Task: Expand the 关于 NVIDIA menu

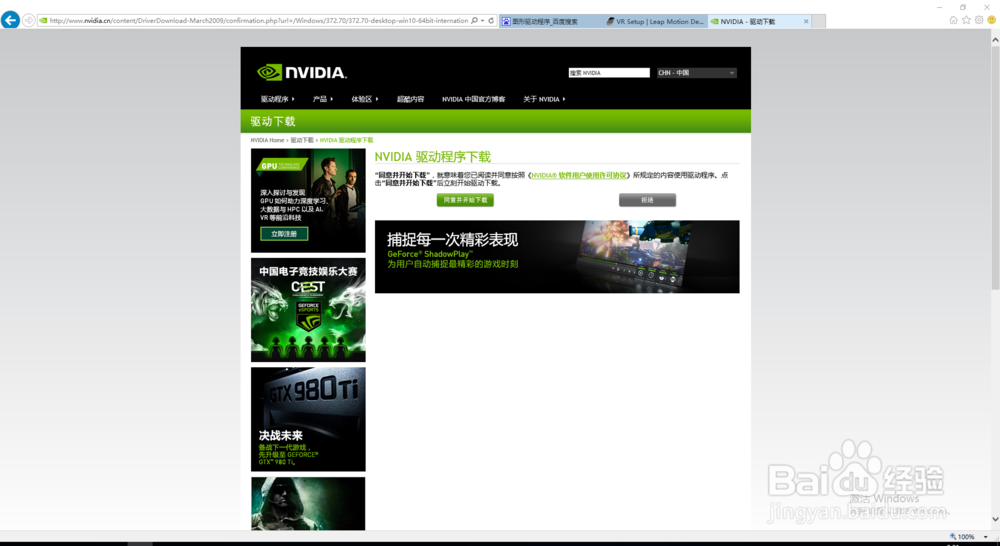Action: coord(544,99)
